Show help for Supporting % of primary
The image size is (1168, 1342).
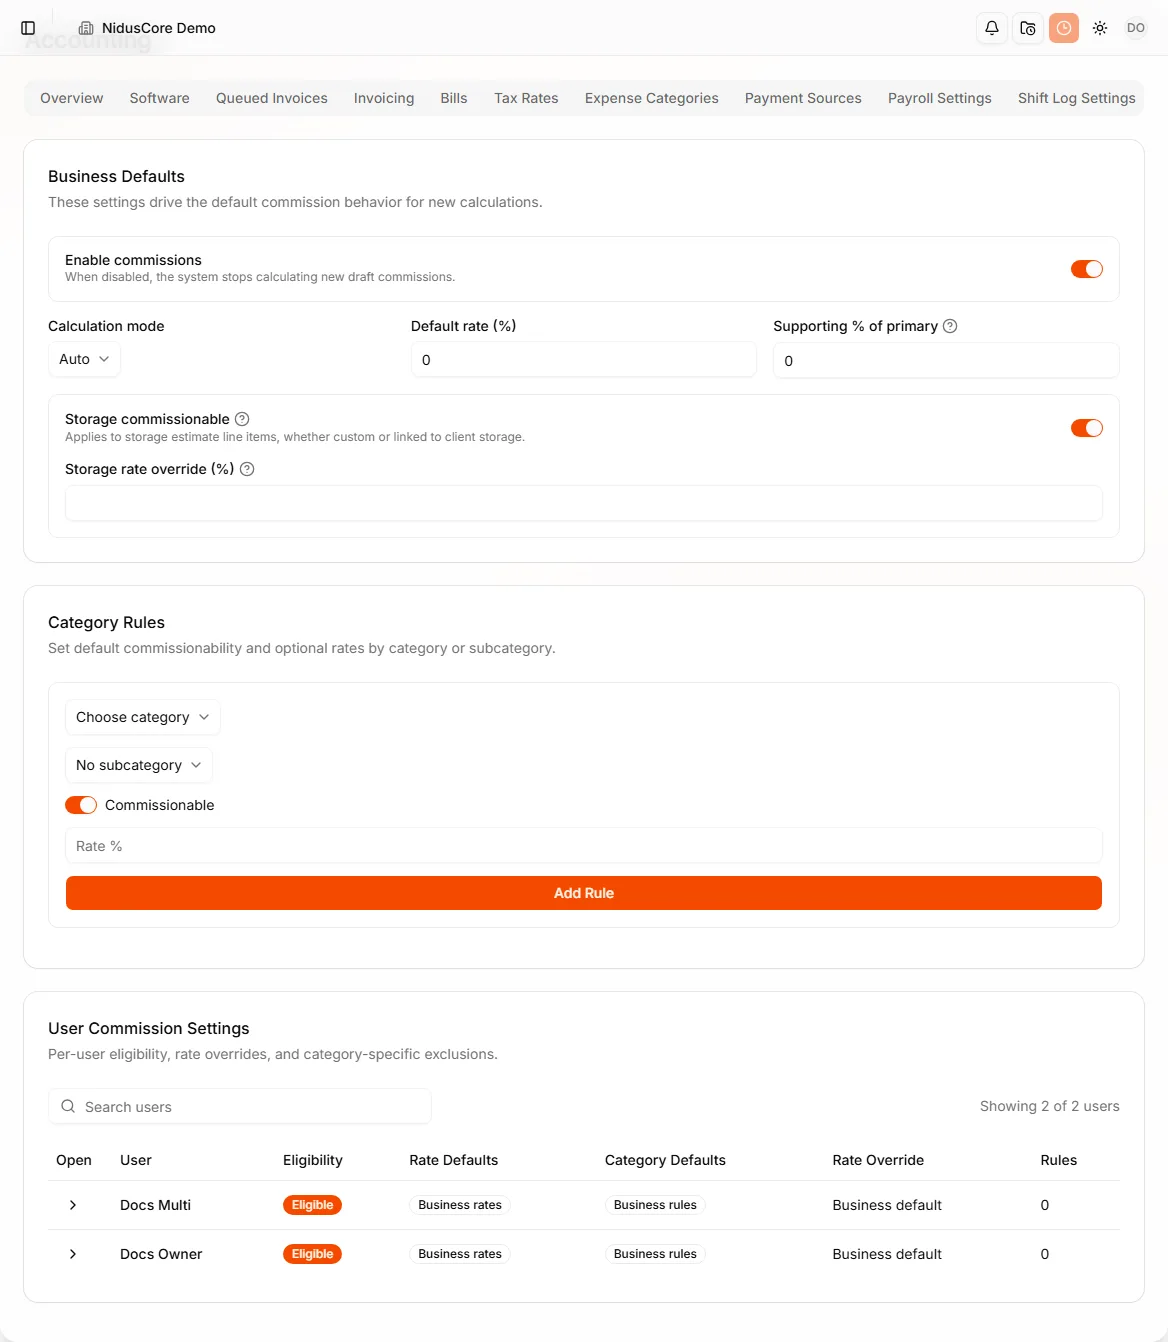tap(951, 326)
